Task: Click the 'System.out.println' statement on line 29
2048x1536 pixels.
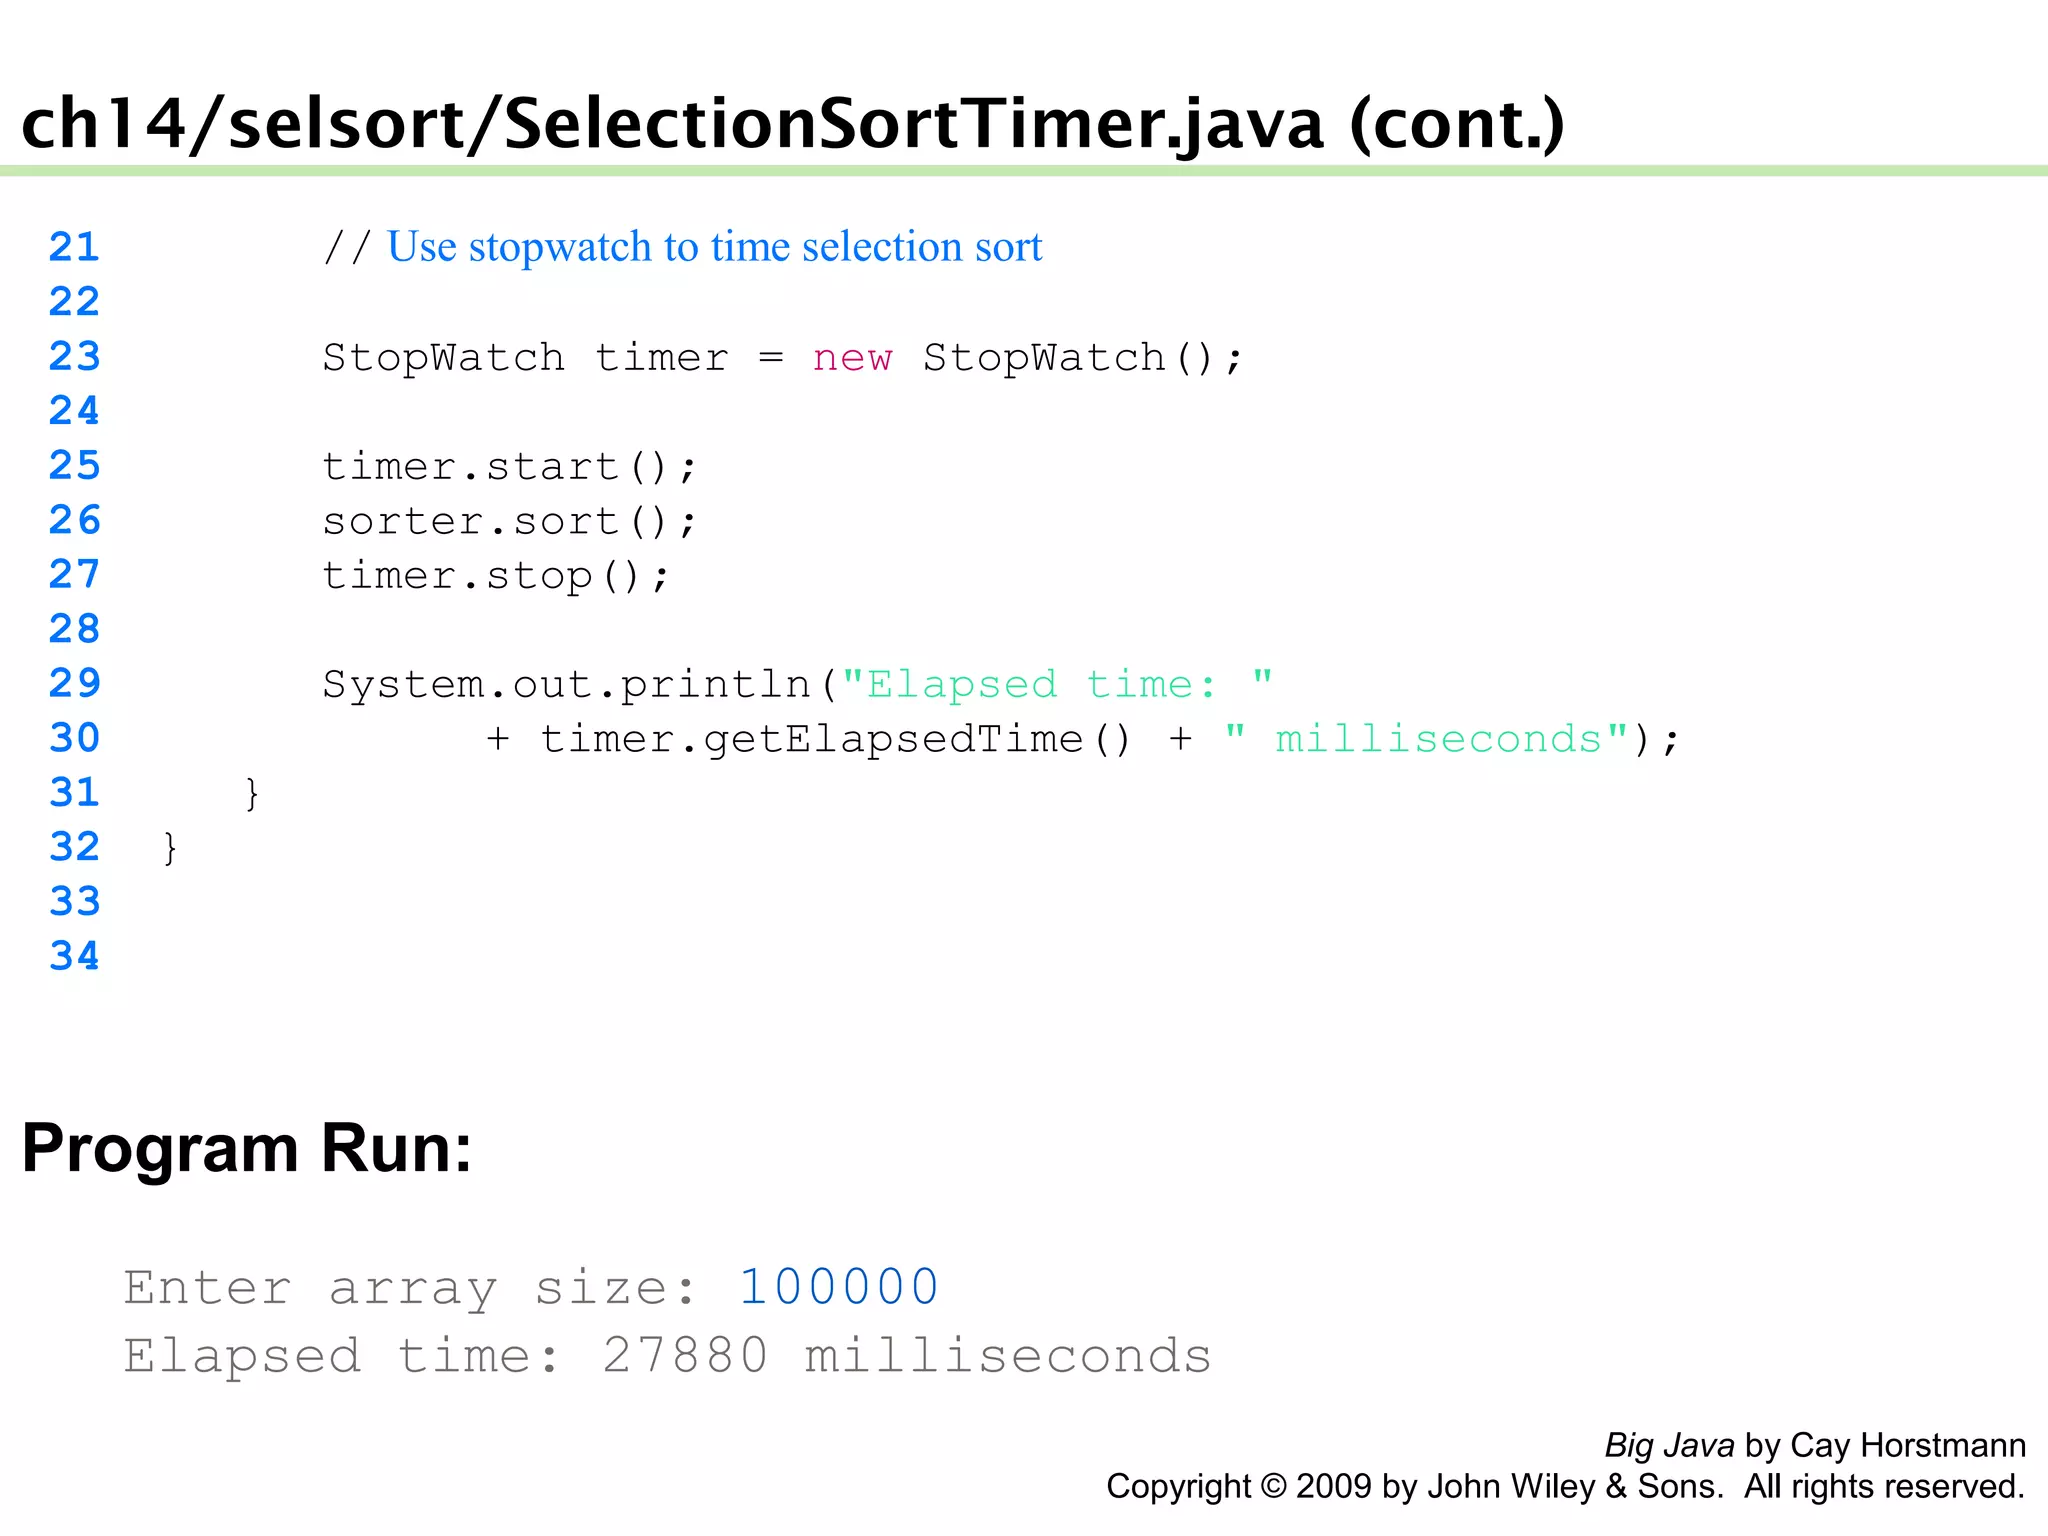Action: (x=798, y=685)
